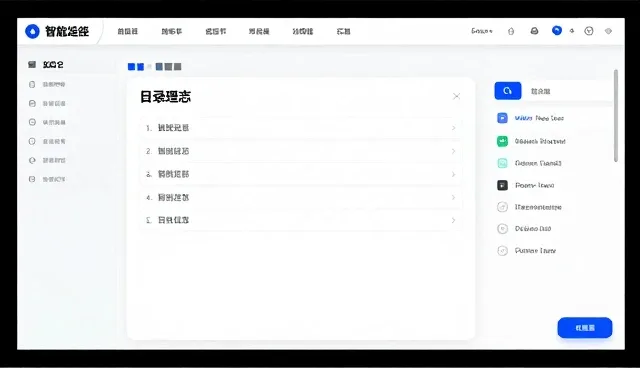Image resolution: width=640 pixels, height=368 pixels.
Task: Click the blue circular app logo
Action: 32,31
